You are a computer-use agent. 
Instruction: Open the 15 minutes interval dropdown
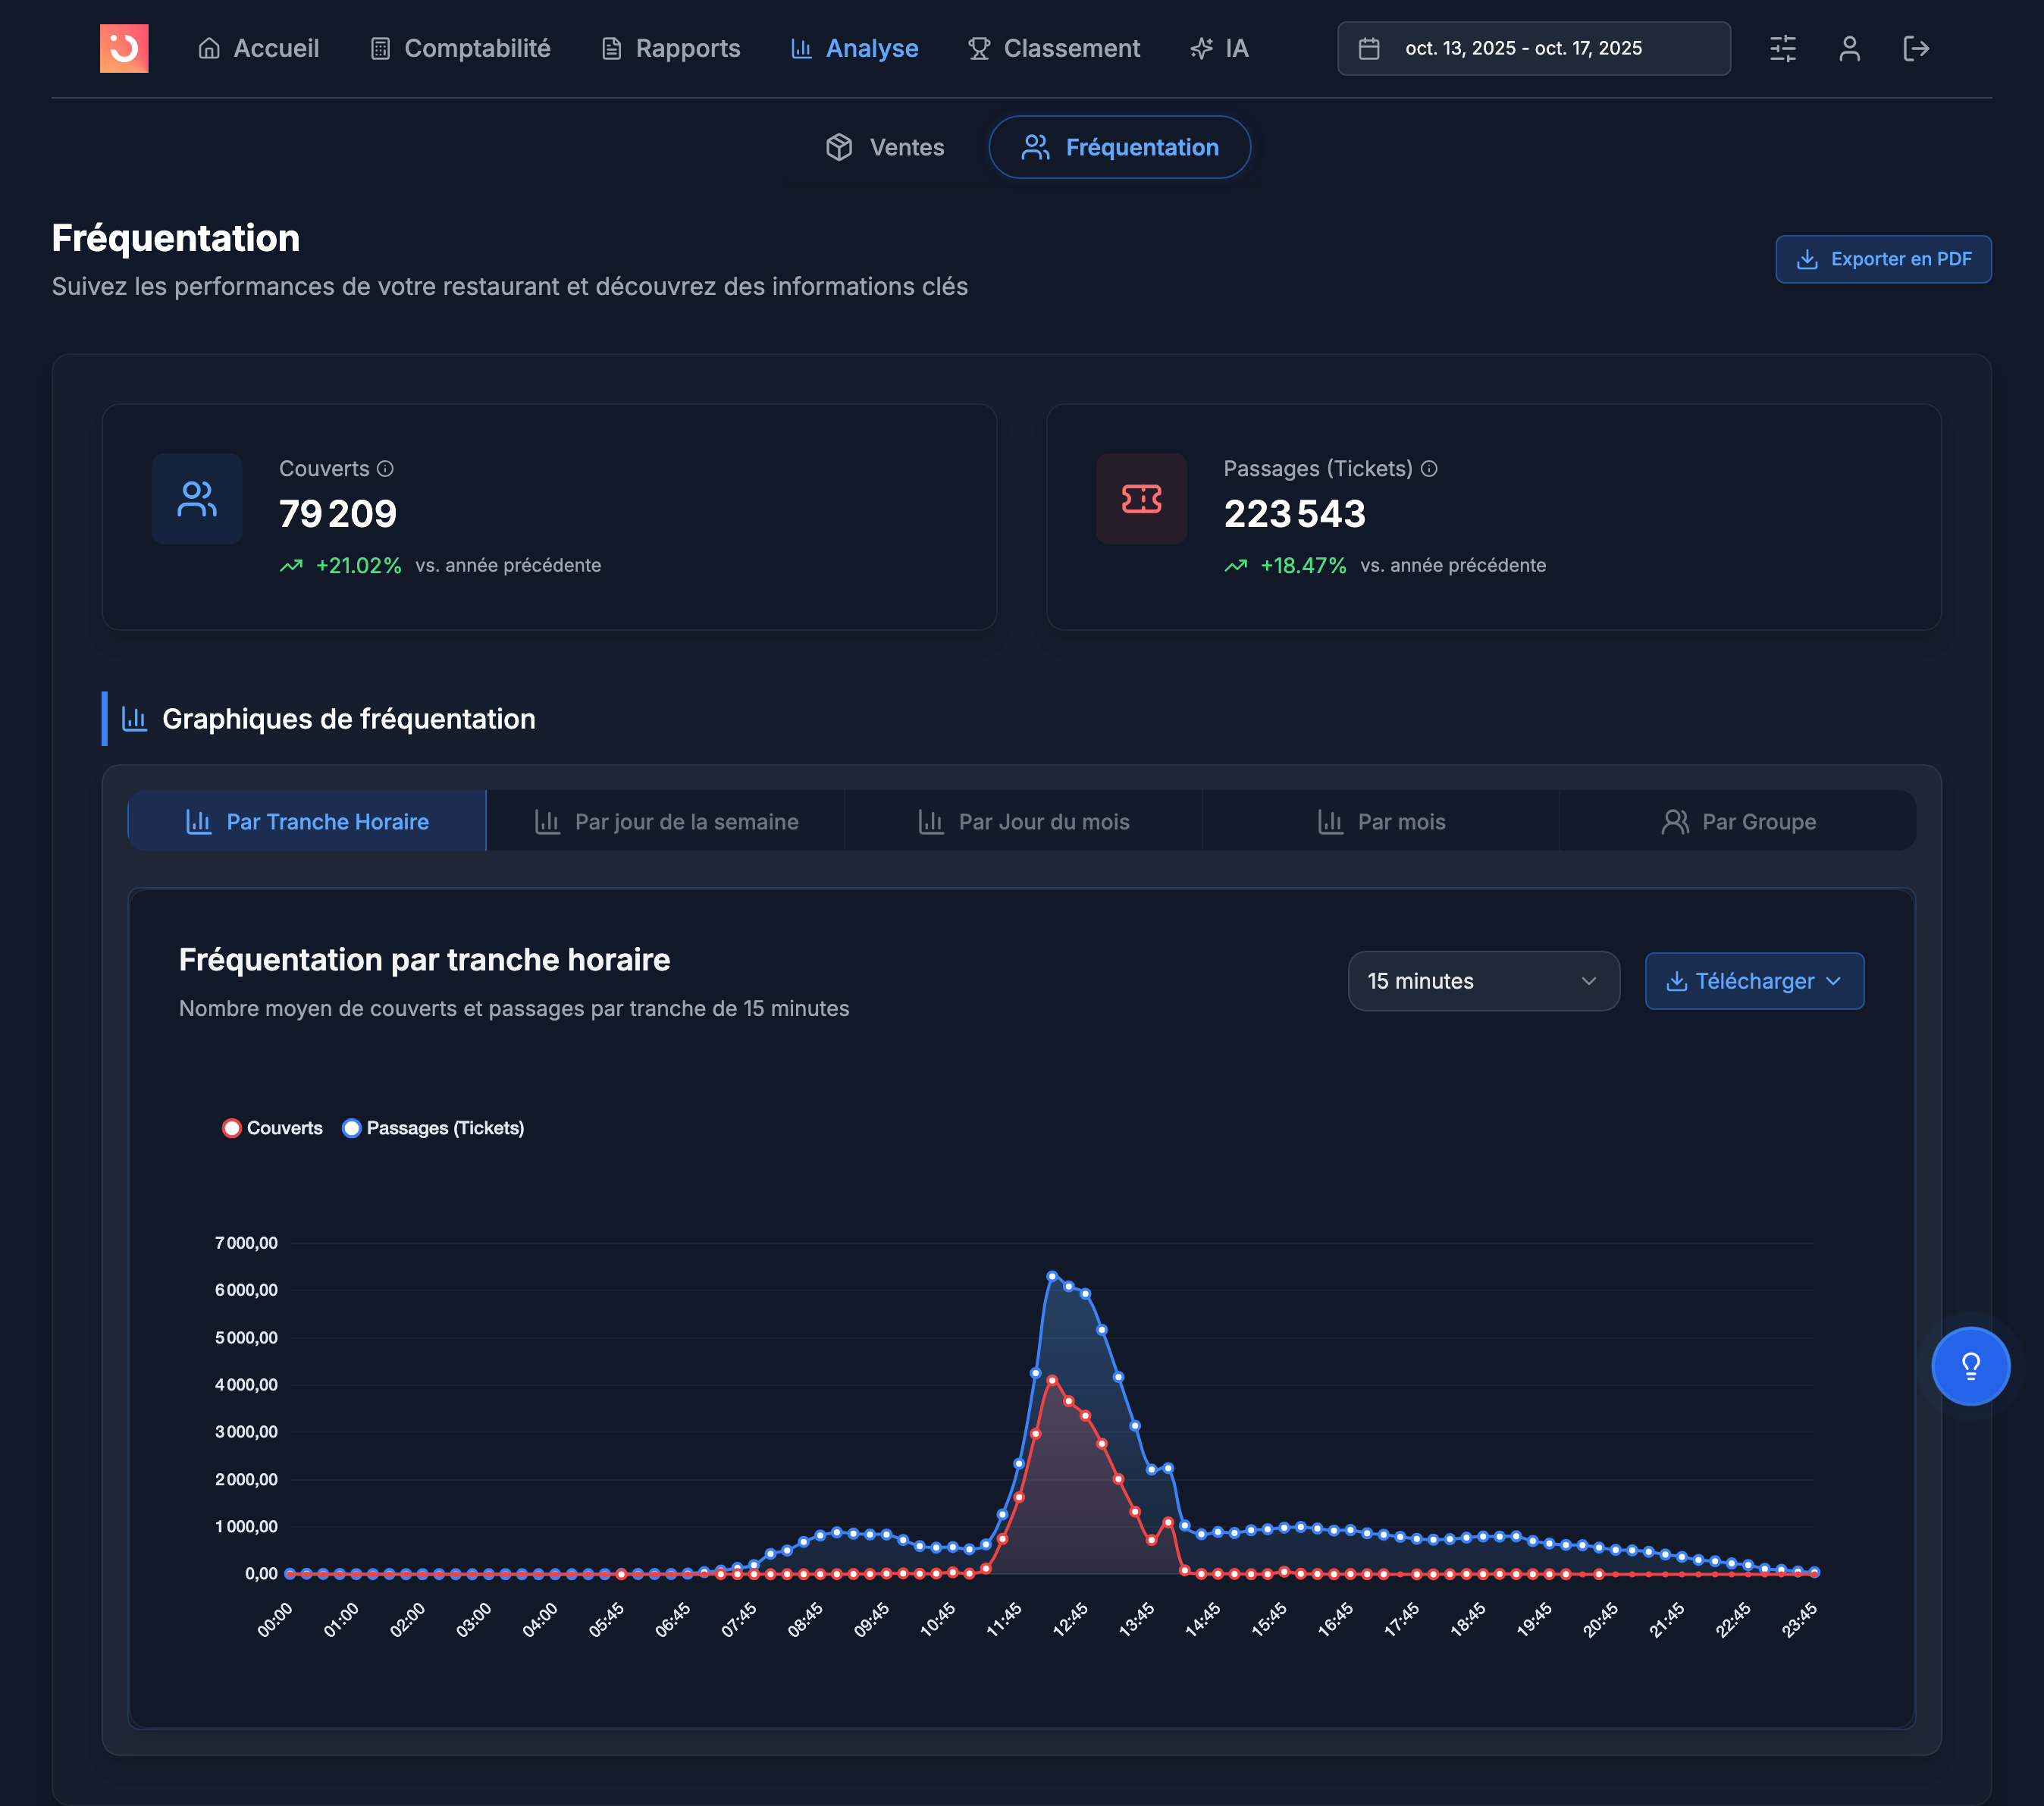point(1483,981)
